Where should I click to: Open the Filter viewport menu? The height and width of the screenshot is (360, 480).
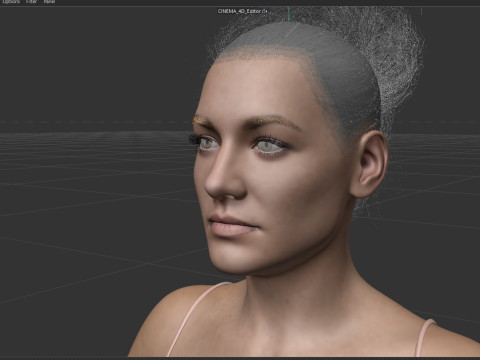tap(31, 1)
